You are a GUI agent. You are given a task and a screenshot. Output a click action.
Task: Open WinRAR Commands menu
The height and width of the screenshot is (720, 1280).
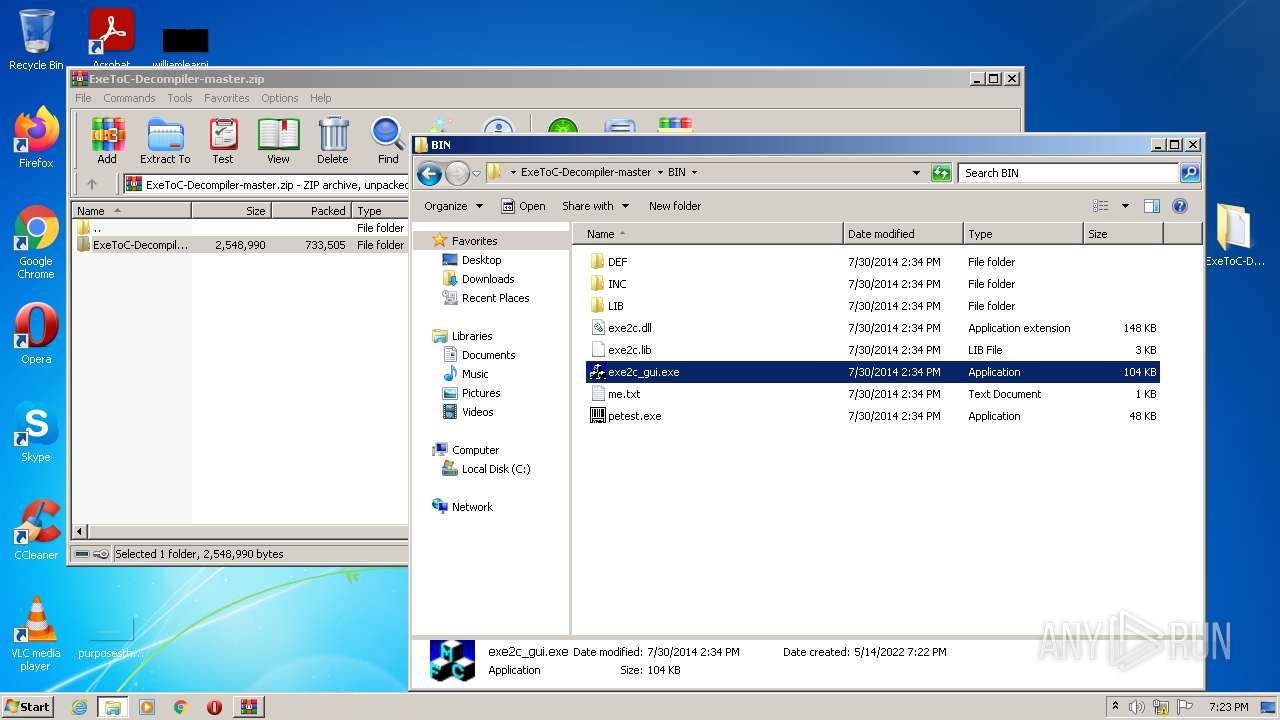pos(129,98)
